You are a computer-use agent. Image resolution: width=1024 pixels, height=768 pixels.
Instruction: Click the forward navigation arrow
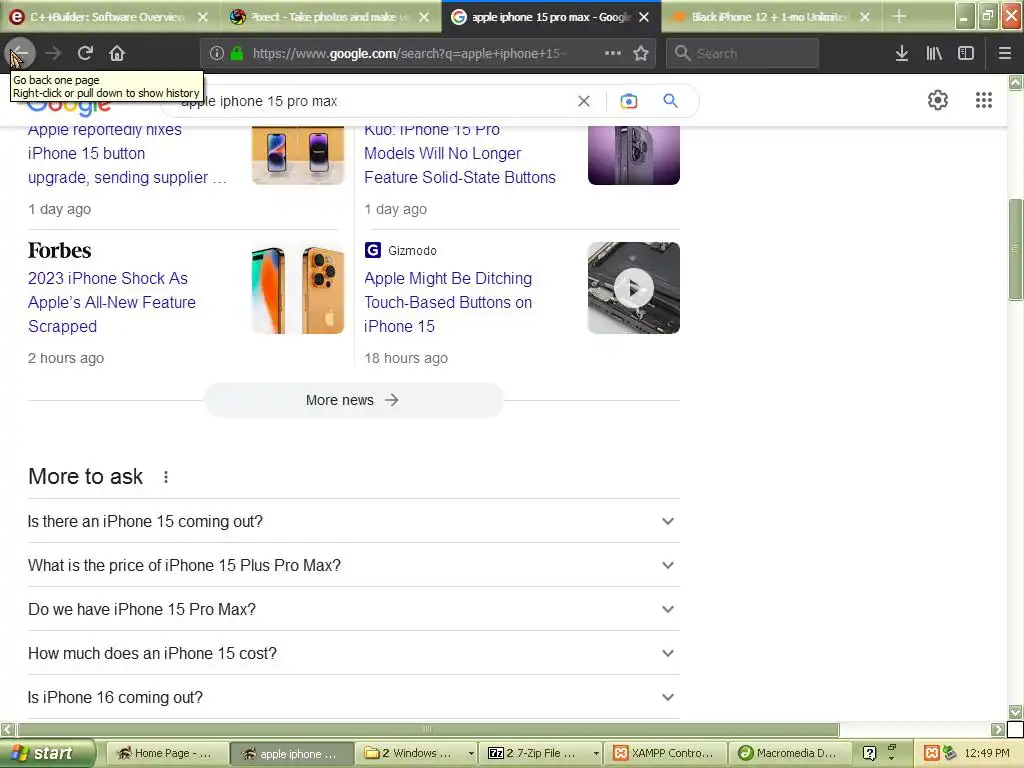(x=53, y=53)
